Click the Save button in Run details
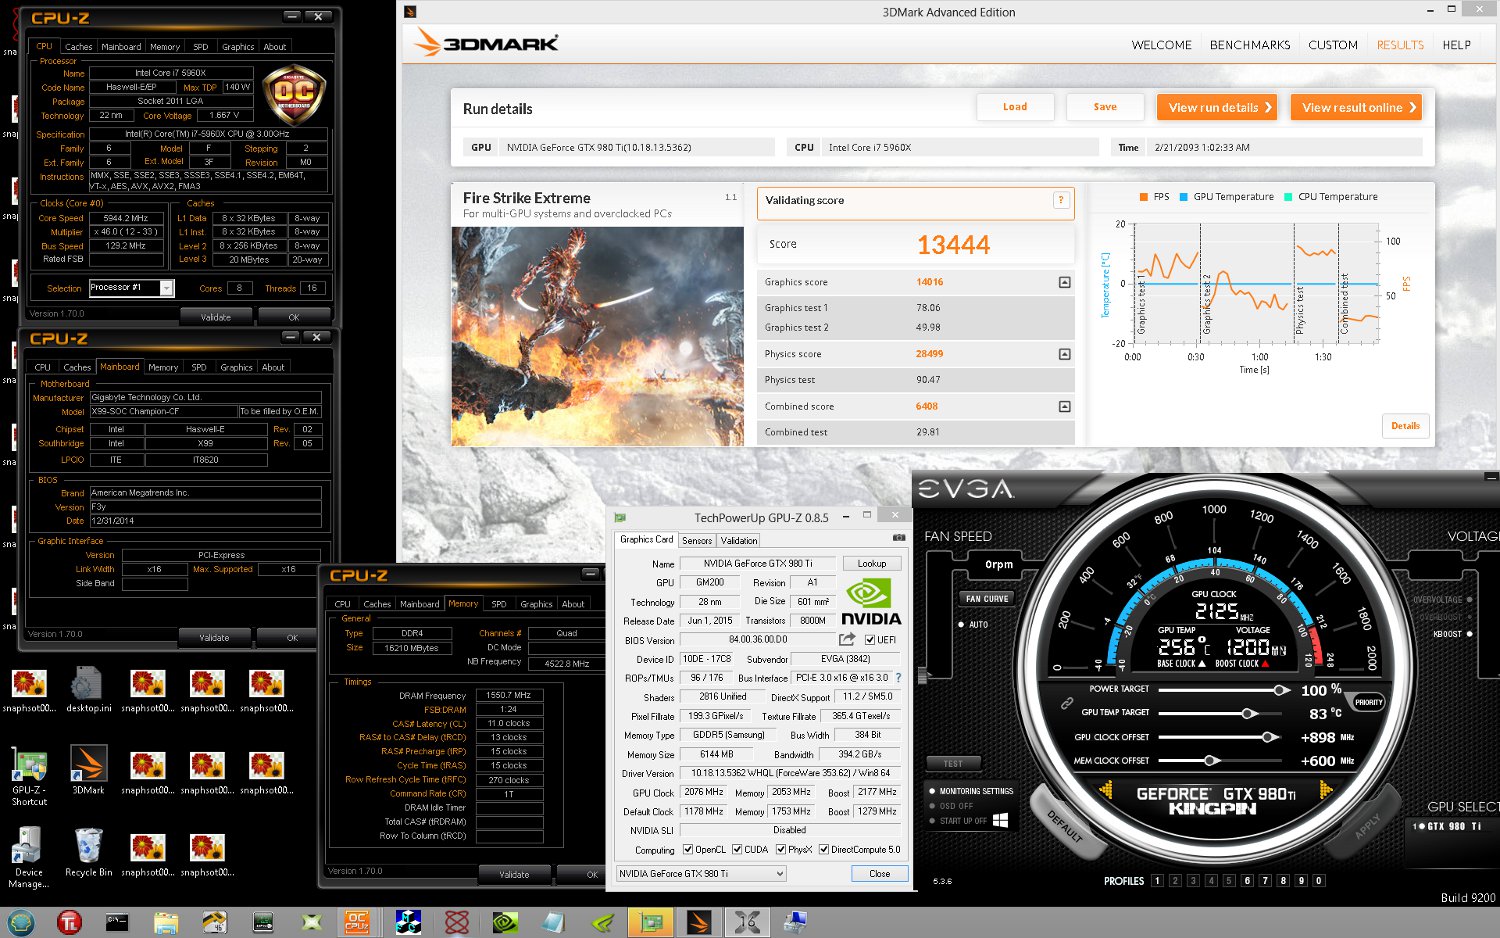The height and width of the screenshot is (938, 1500). coord(1105,107)
